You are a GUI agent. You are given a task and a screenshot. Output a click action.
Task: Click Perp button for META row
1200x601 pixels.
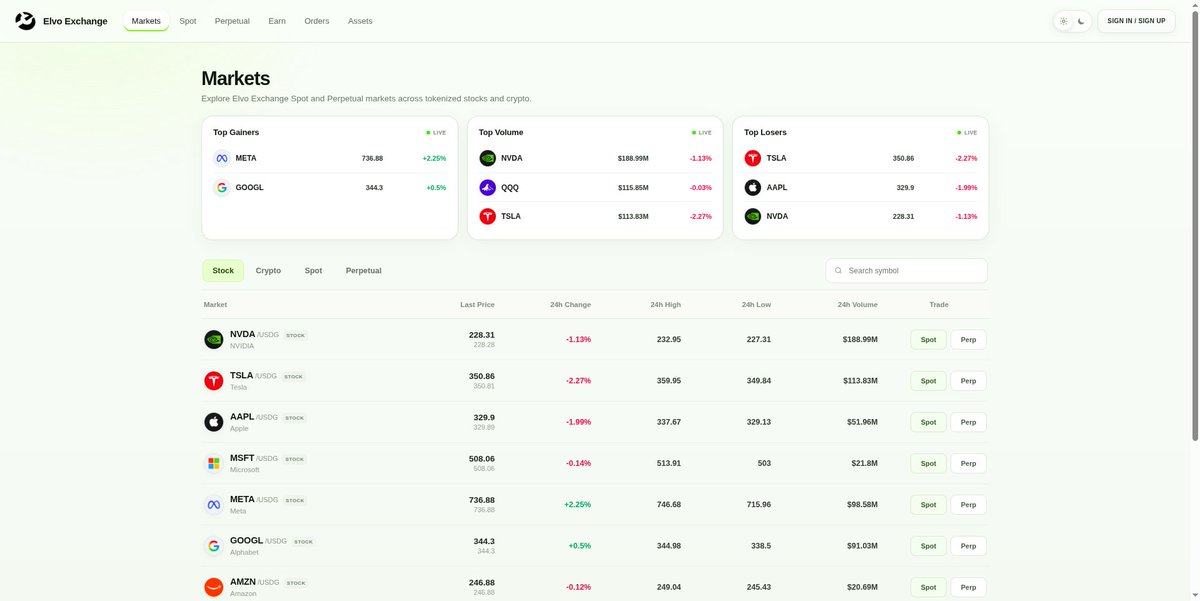click(968, 505)
